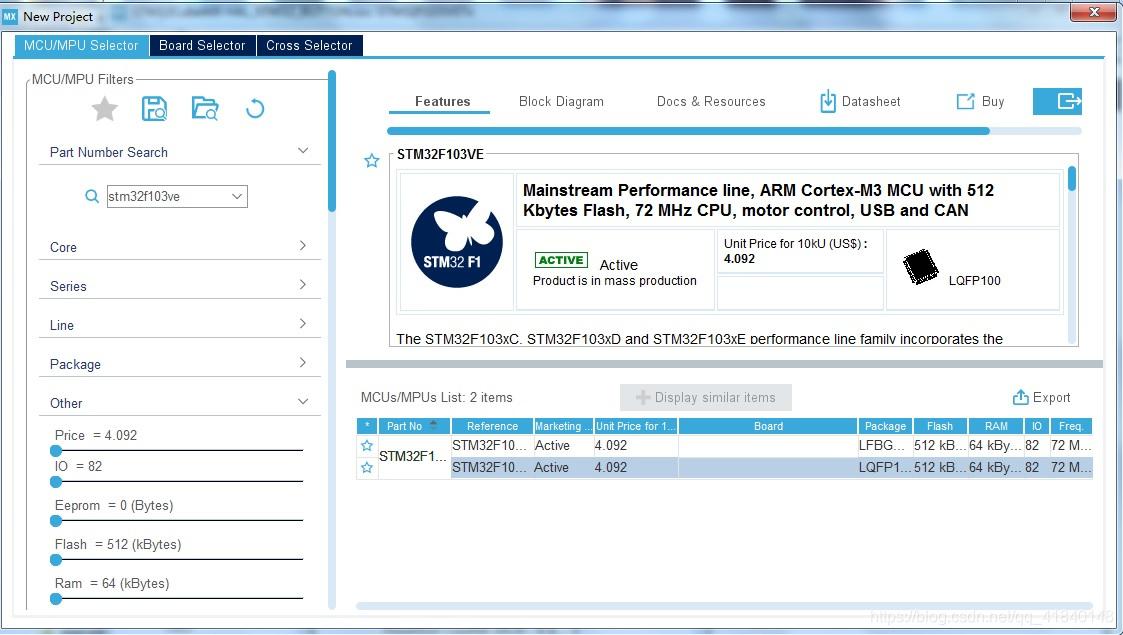The image size is (1123, 635).
Task: Sort by the Marketing column header
Action: [563, 426]
